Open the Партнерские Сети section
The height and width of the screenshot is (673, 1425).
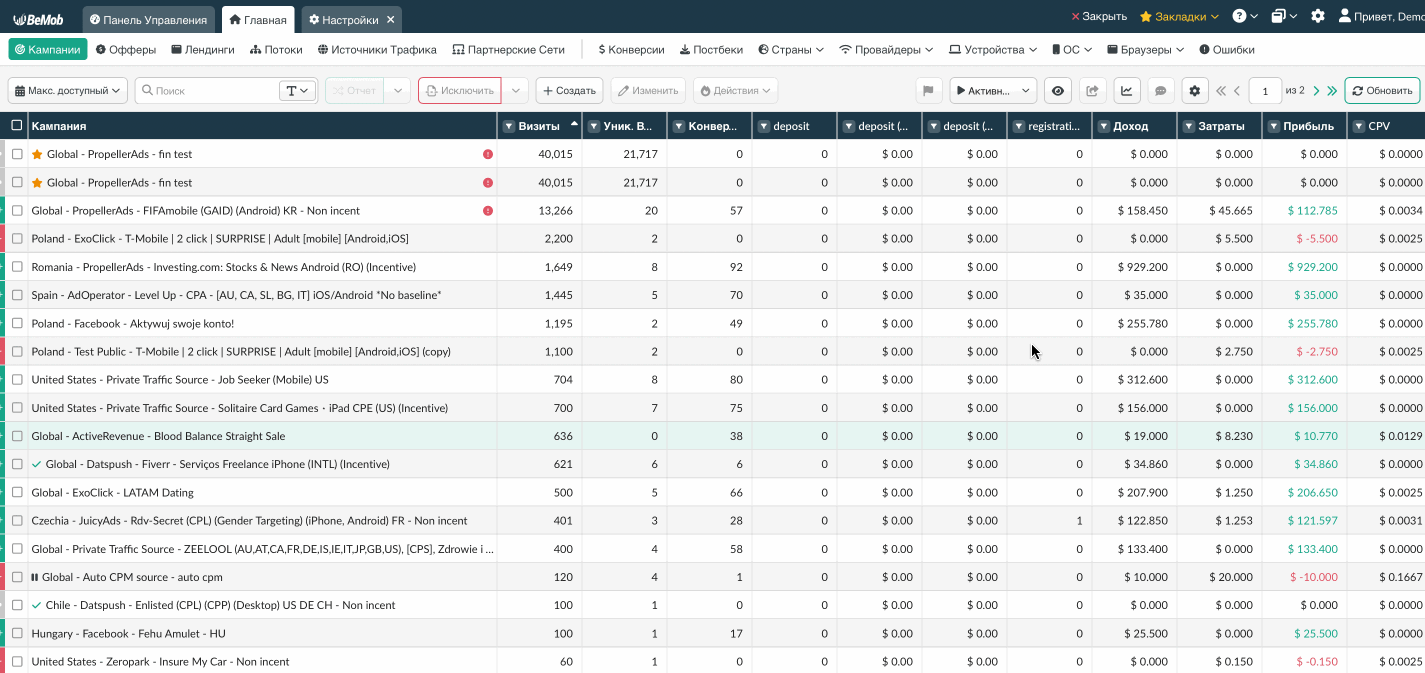pyautogui.click(x=509, y=49)
